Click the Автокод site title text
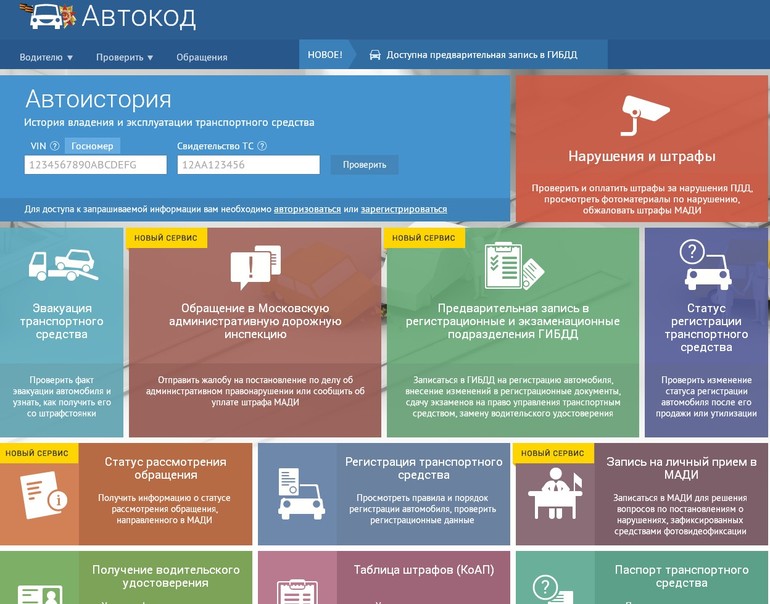This screenshot has width=770, height=604. tap(139, 17)
